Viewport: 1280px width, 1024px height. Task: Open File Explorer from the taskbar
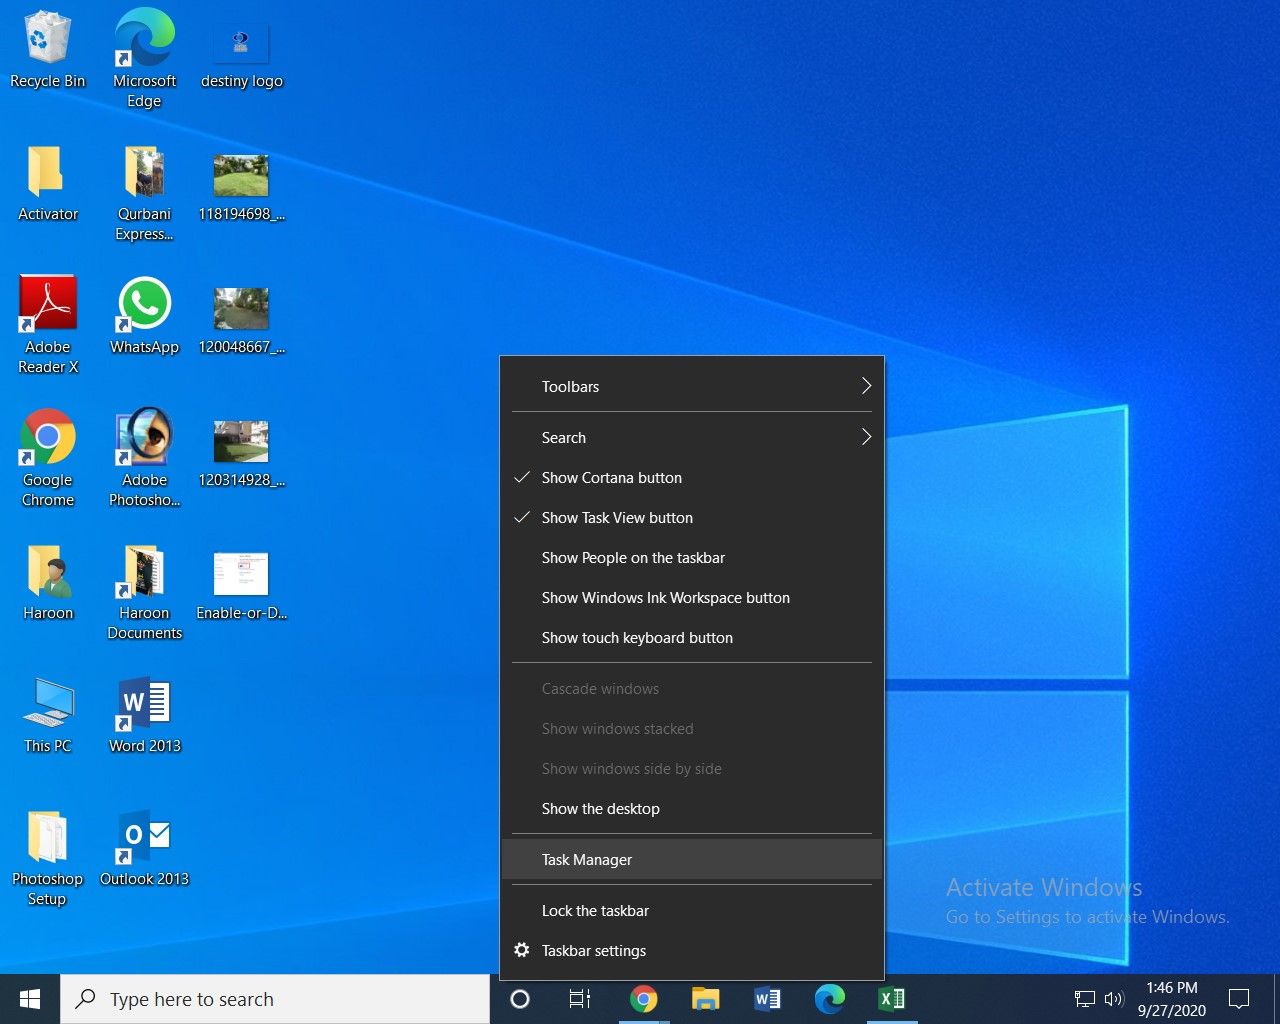coord(705,999)
